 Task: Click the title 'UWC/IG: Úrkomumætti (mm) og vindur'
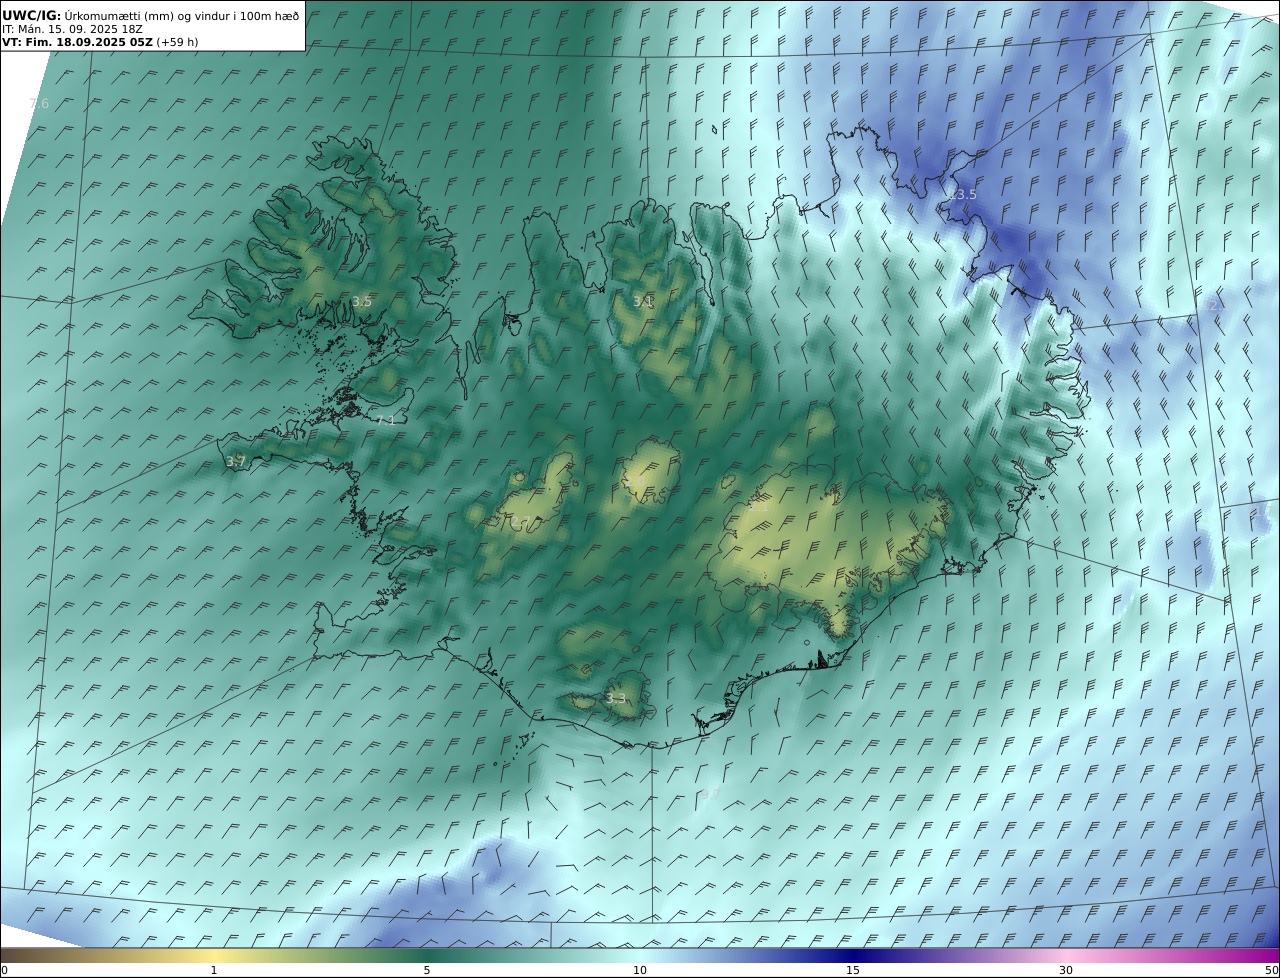pyautogui.click(x=150, y=15)
